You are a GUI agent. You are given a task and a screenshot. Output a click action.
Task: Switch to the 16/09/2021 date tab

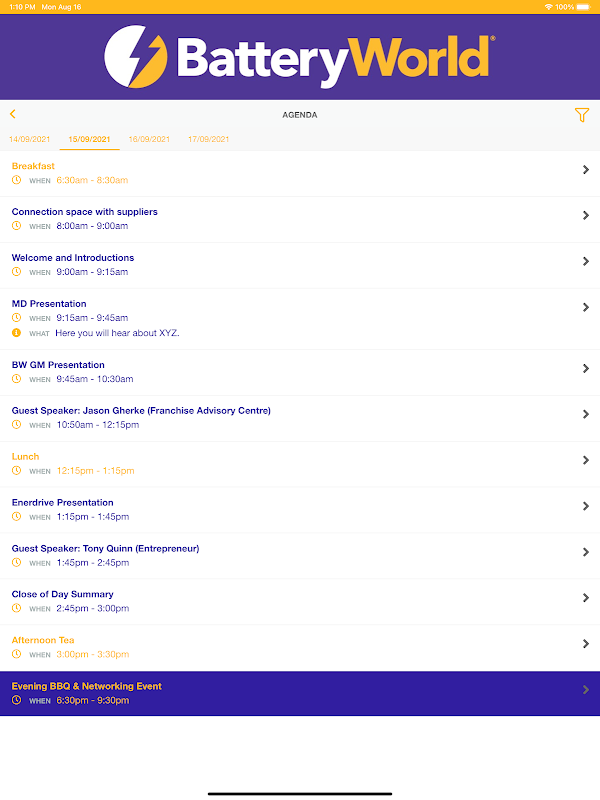149,139
